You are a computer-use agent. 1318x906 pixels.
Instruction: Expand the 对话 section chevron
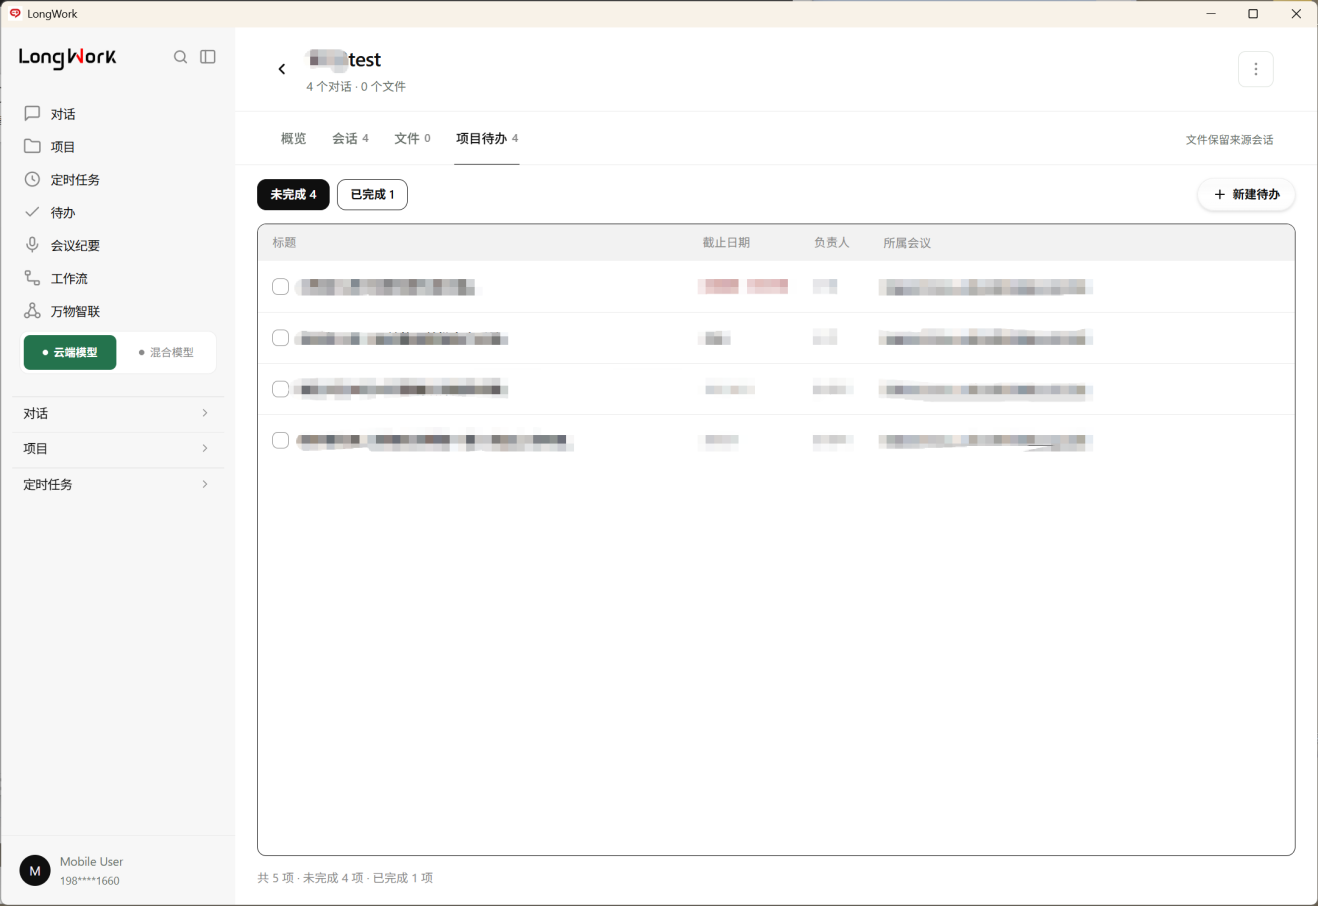205,413
